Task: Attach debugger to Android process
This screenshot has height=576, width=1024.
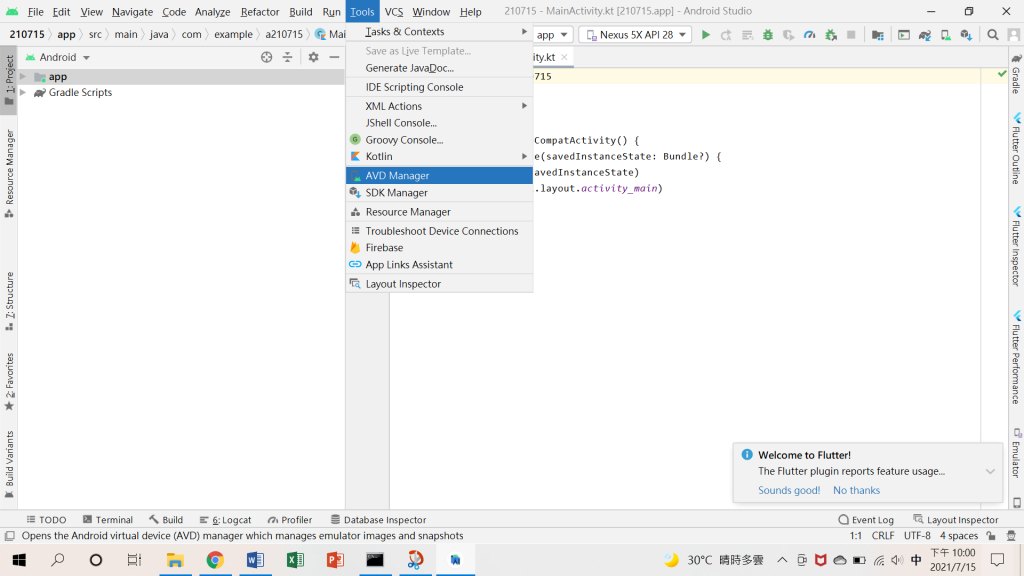Action: coord(831,35)
